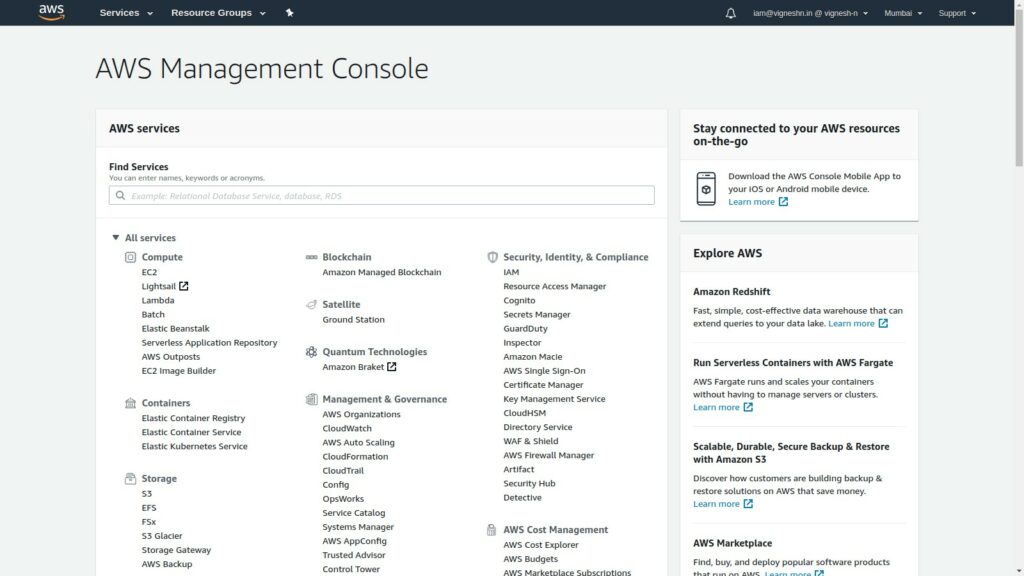This screenshot has height=576, width=1024.
Task: Click the Compute category icon
Action: pos(131,257)
